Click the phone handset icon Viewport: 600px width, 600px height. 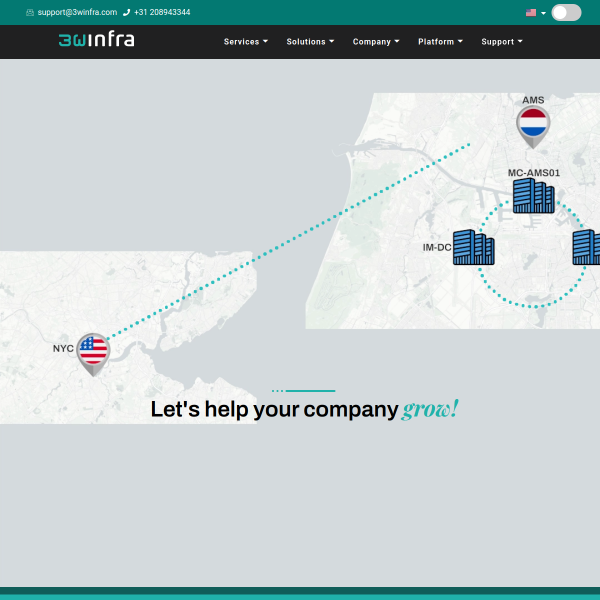(x=126, y=13)
